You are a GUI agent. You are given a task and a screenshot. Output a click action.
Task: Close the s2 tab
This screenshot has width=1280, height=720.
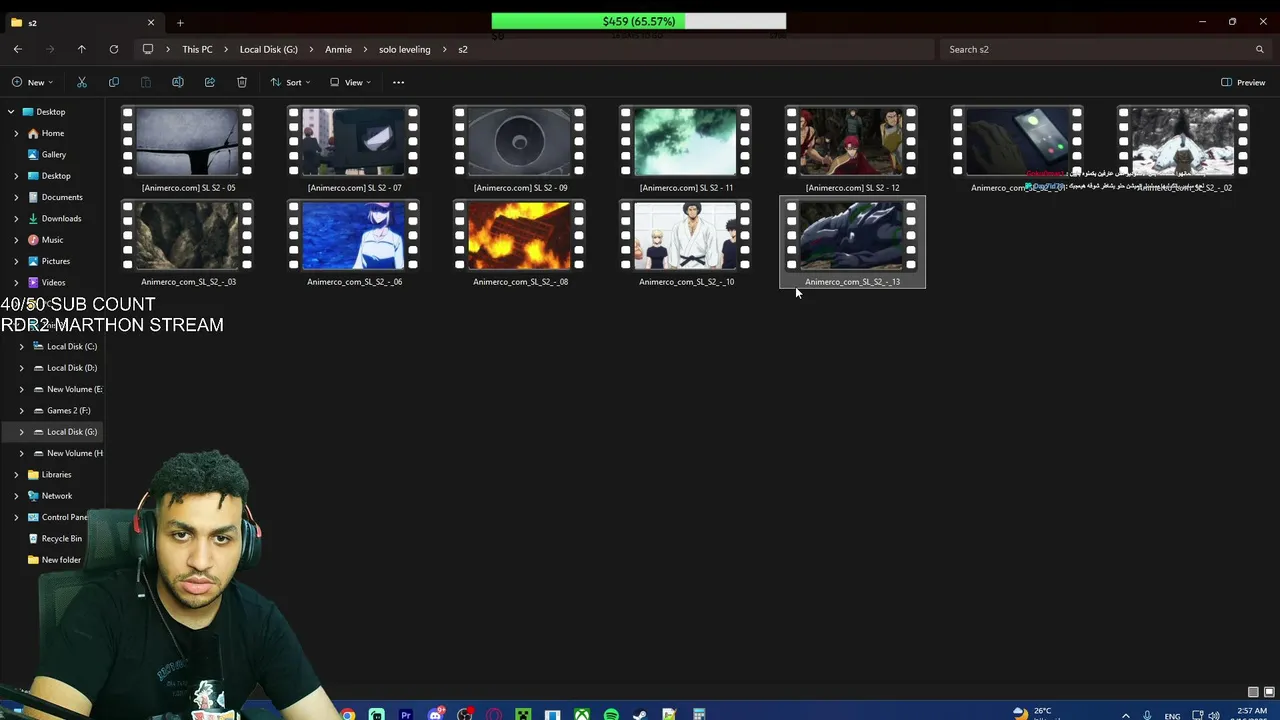[151, 22]
